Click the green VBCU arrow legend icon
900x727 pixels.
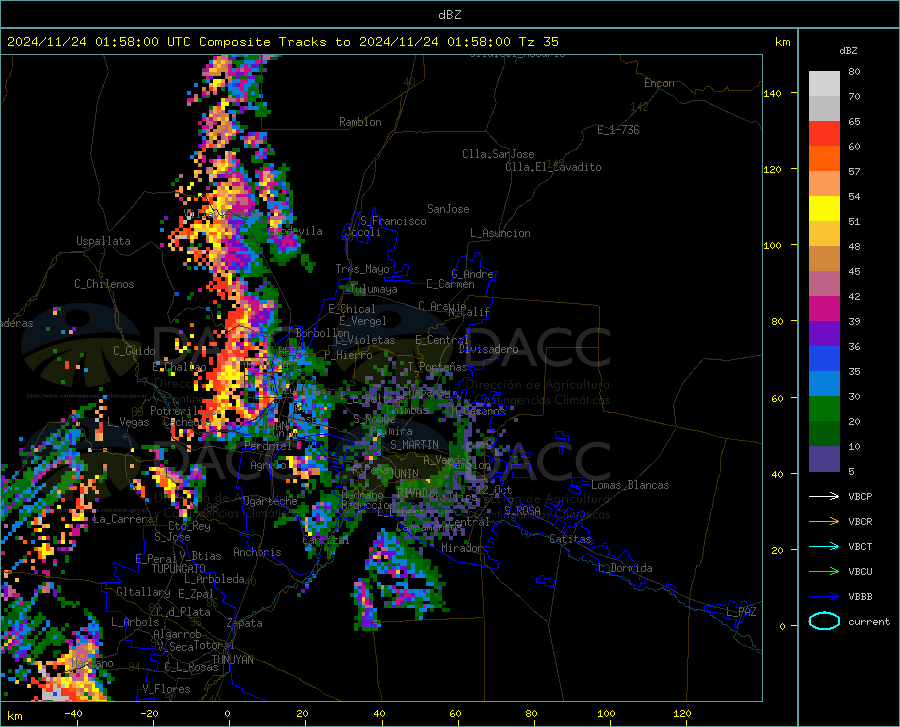pos(824,572)
